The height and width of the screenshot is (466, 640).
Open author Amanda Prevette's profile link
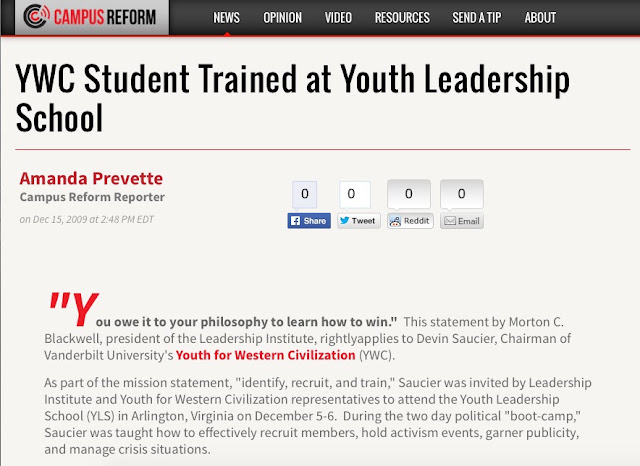91,178
